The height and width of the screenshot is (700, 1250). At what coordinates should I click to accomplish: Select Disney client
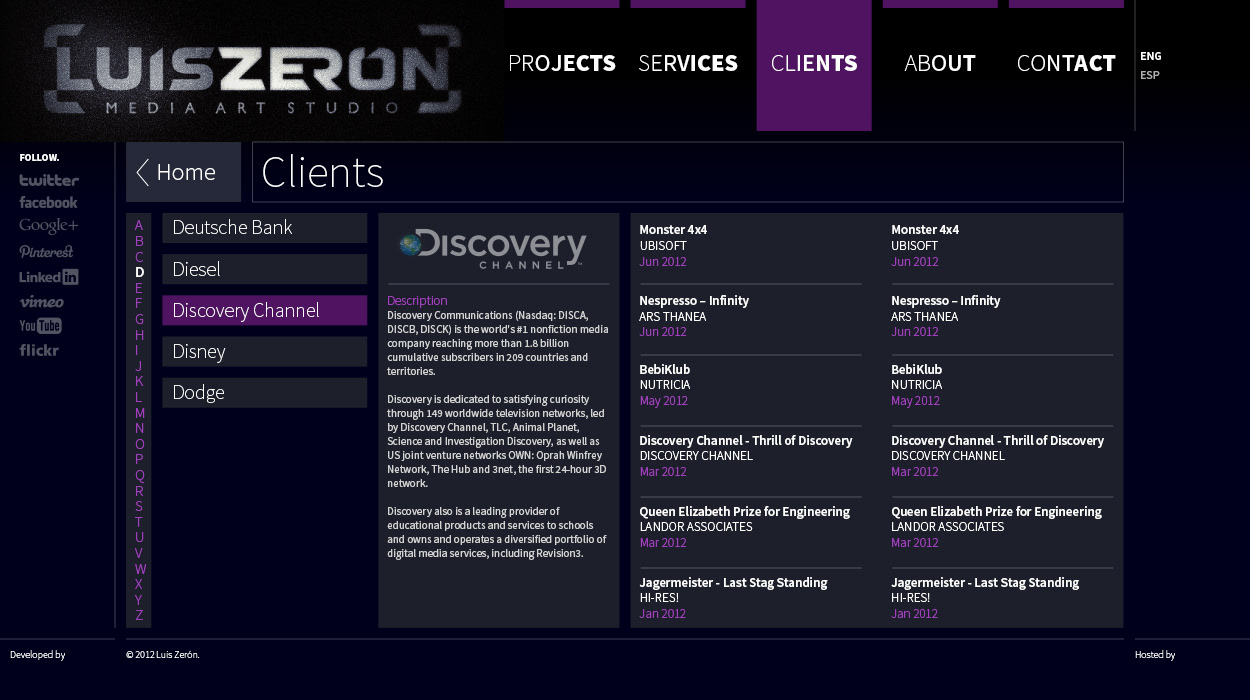coord(265,352)
